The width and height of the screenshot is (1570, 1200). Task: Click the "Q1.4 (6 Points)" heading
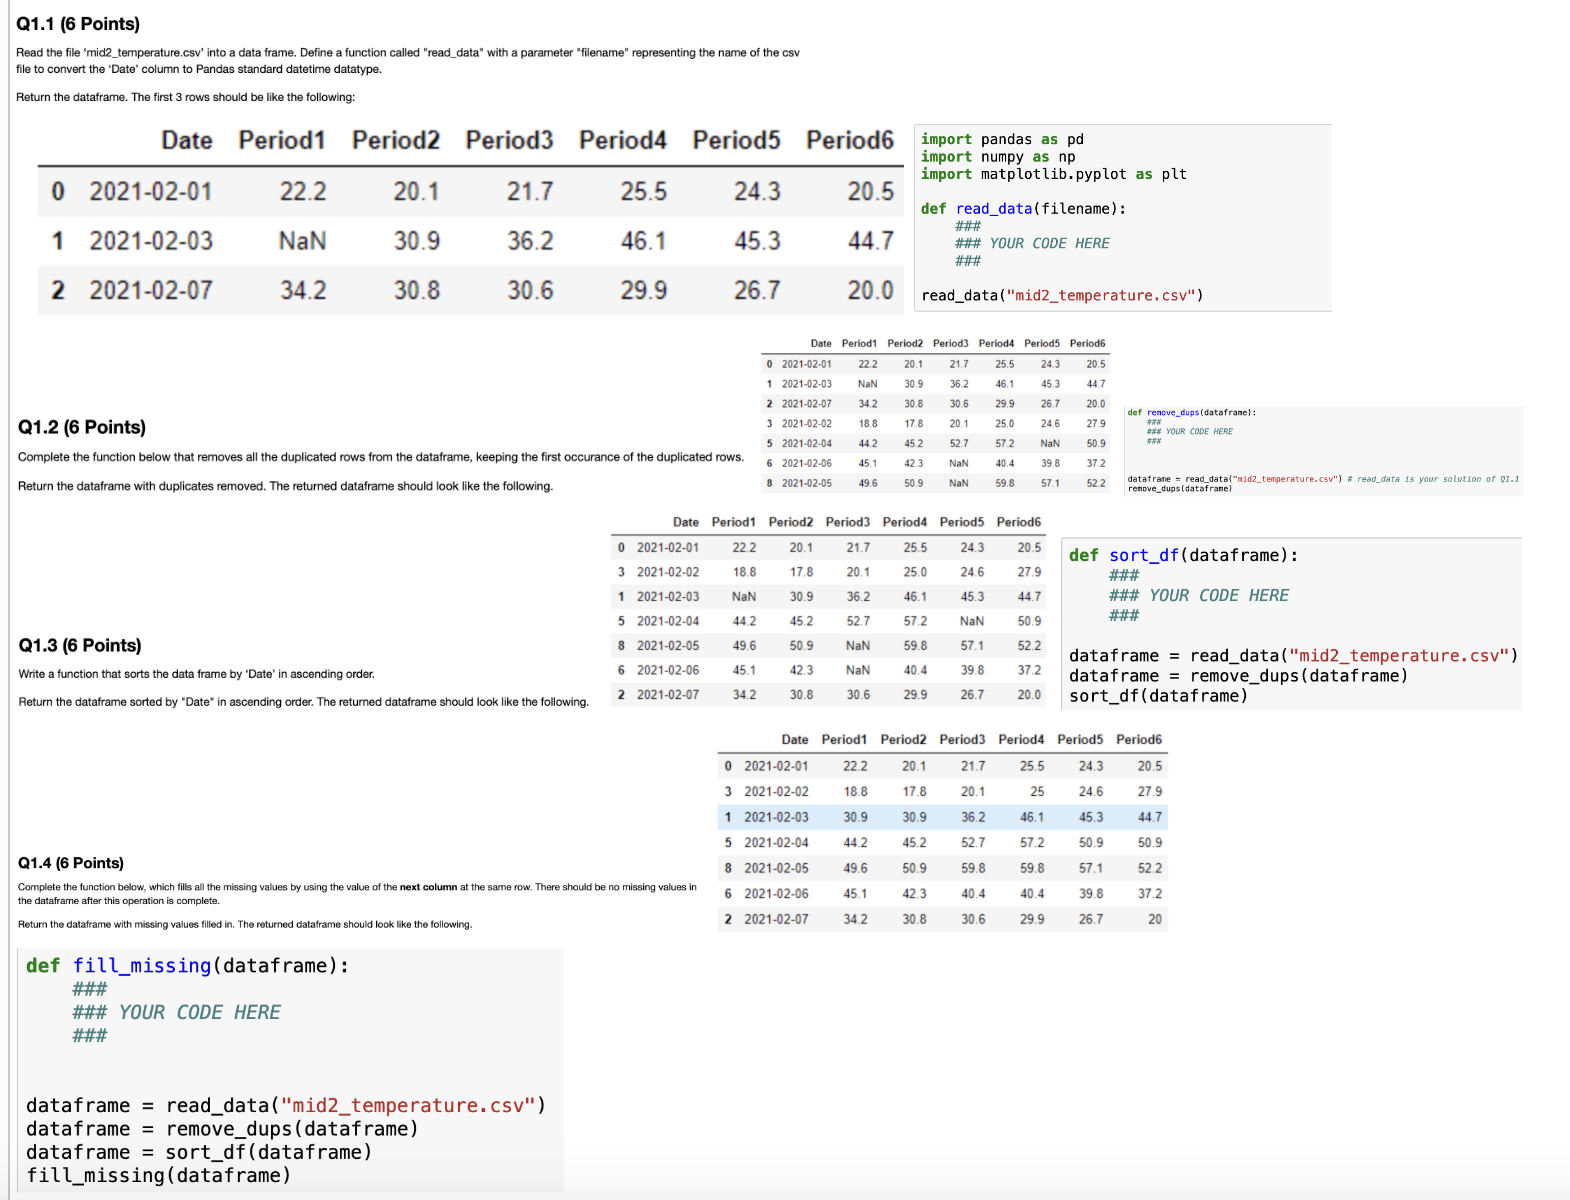click(71, 863)
